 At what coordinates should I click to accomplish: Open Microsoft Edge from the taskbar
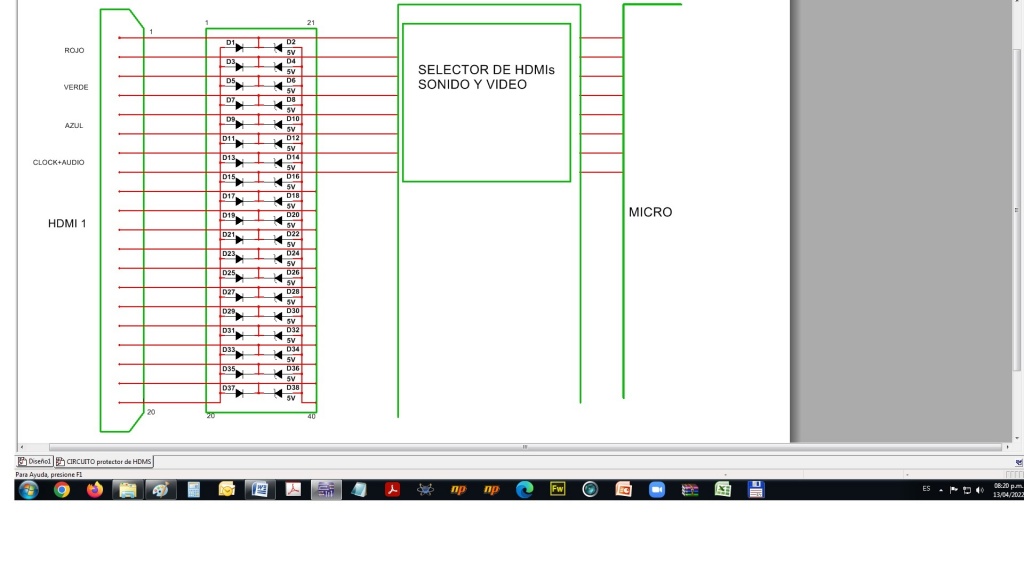click(x=524, y=490)
